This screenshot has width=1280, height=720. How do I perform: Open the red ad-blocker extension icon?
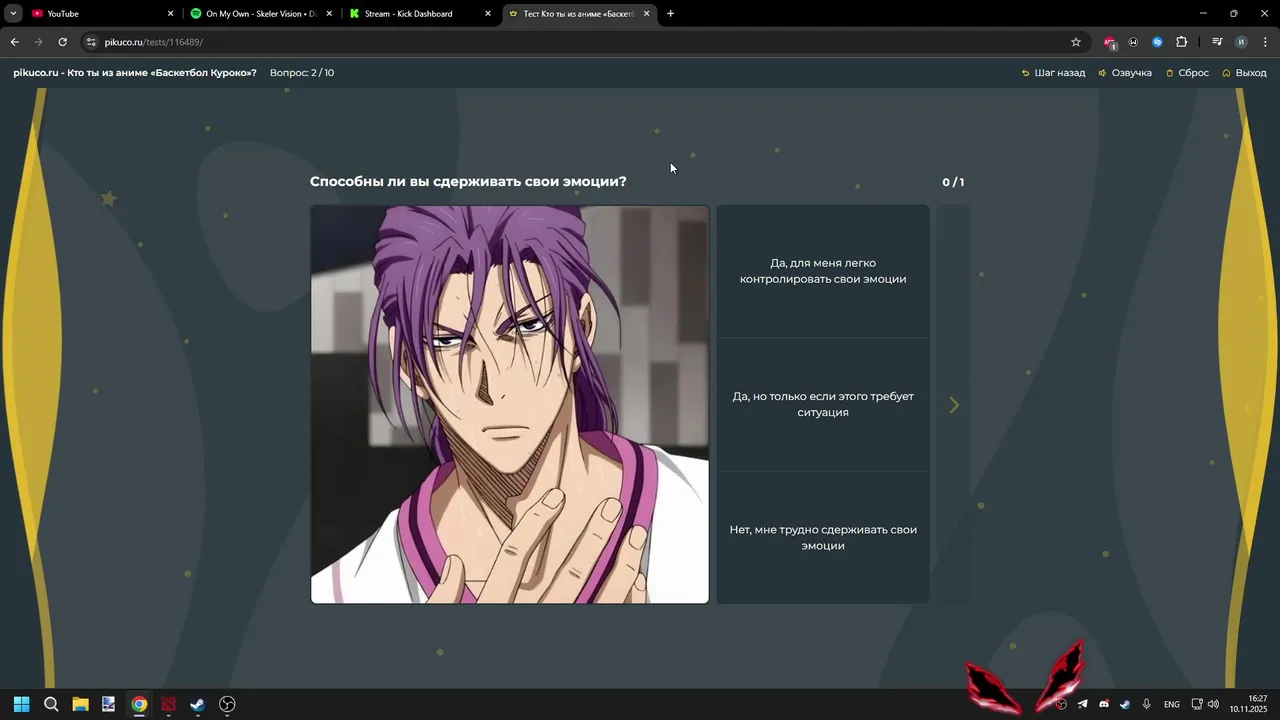pos(1109,42)
